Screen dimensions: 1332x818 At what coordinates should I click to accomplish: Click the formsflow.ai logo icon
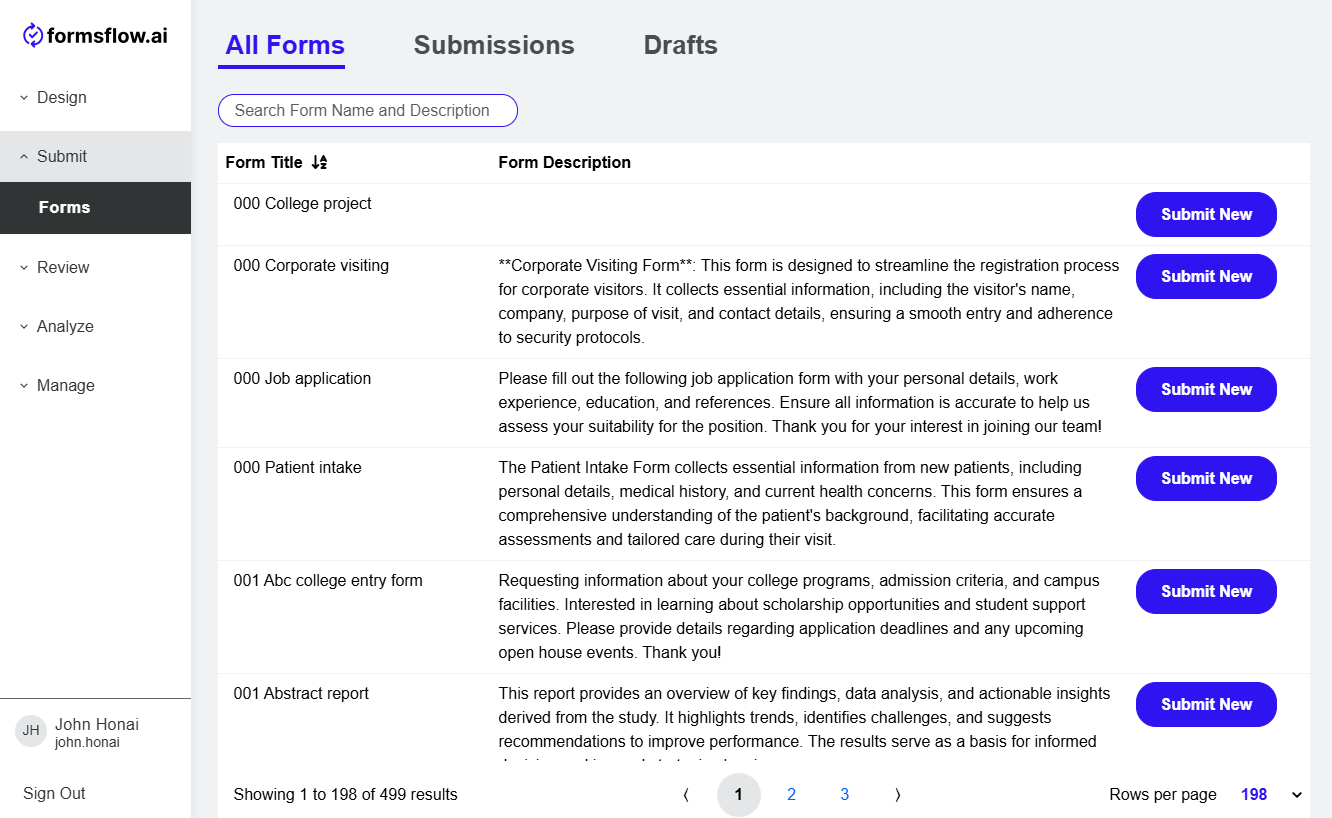pos(34,36)
